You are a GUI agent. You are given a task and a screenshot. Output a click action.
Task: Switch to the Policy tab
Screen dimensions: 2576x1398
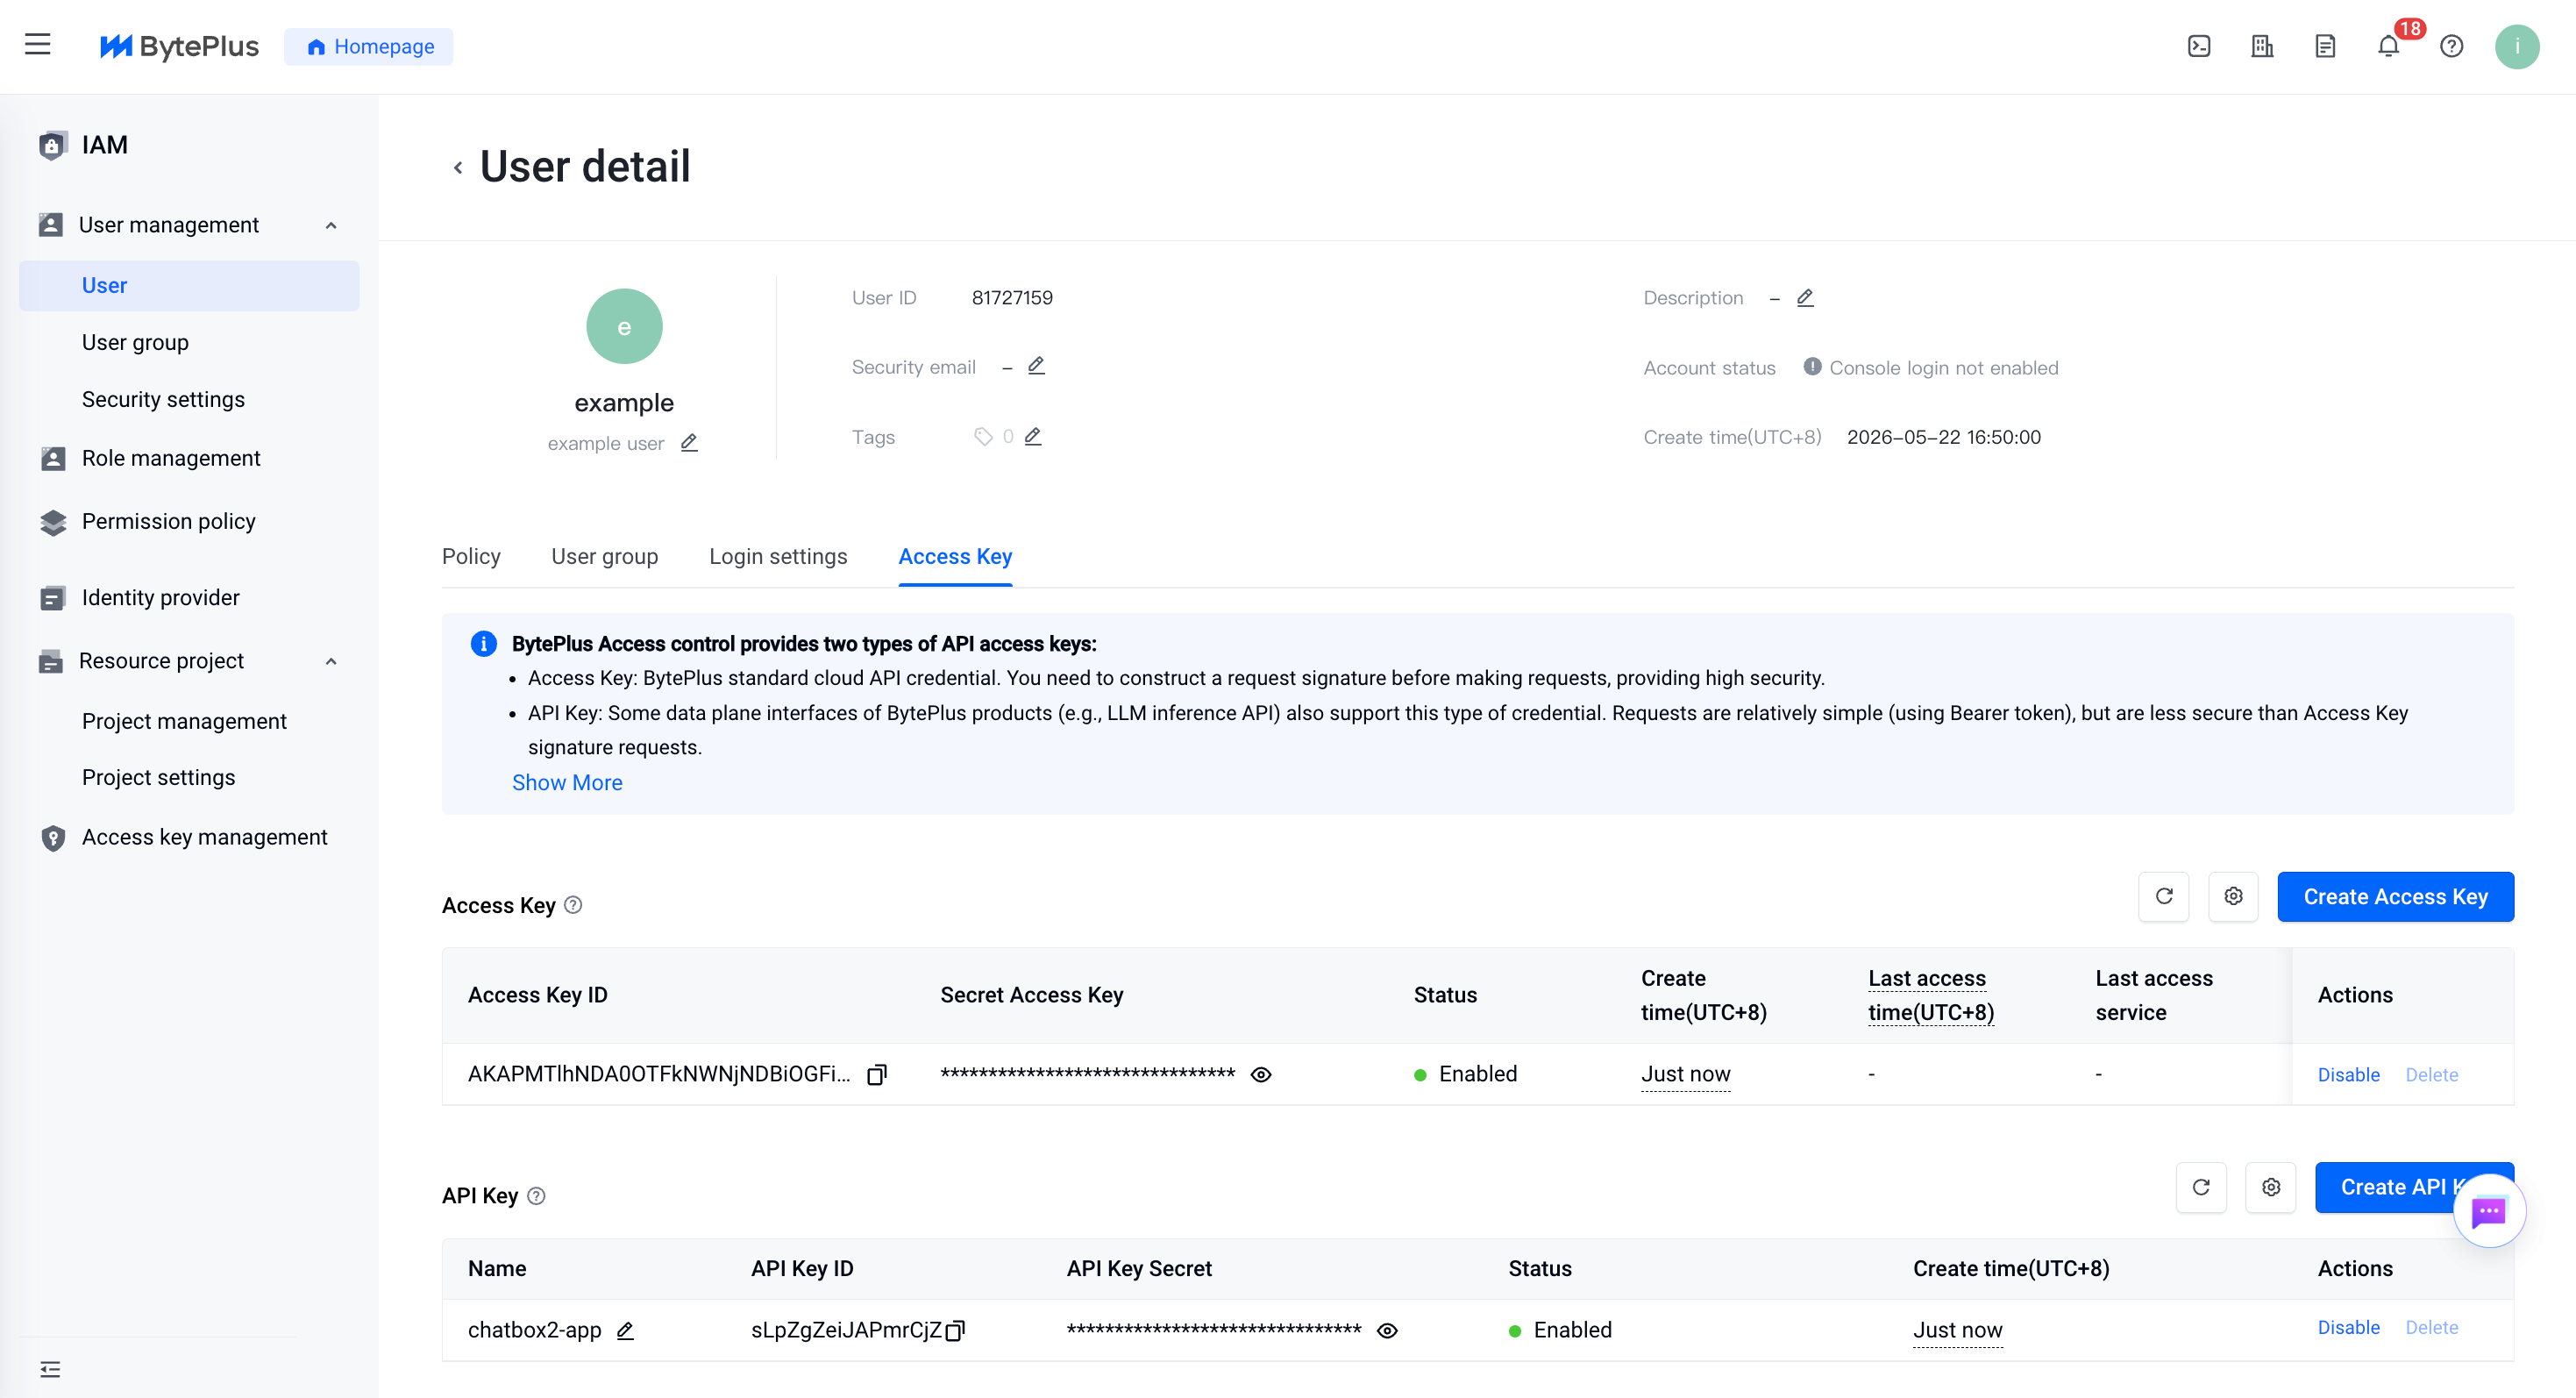(x=471, y=556)
